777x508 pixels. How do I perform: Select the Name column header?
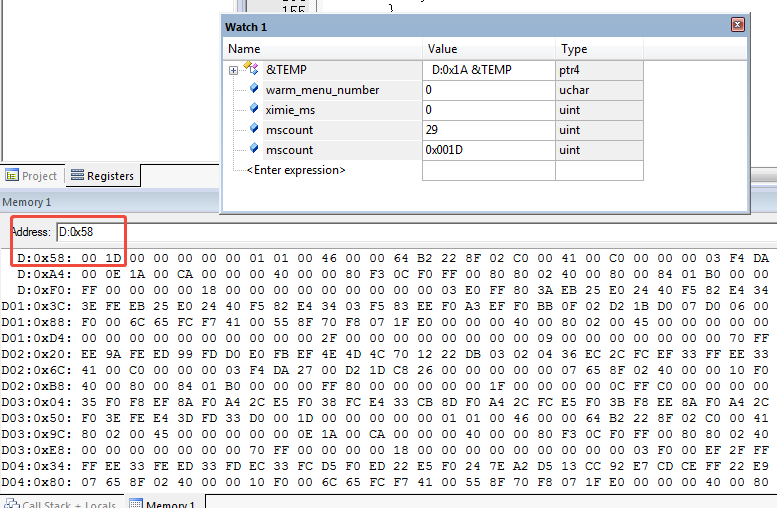point(320,49)
